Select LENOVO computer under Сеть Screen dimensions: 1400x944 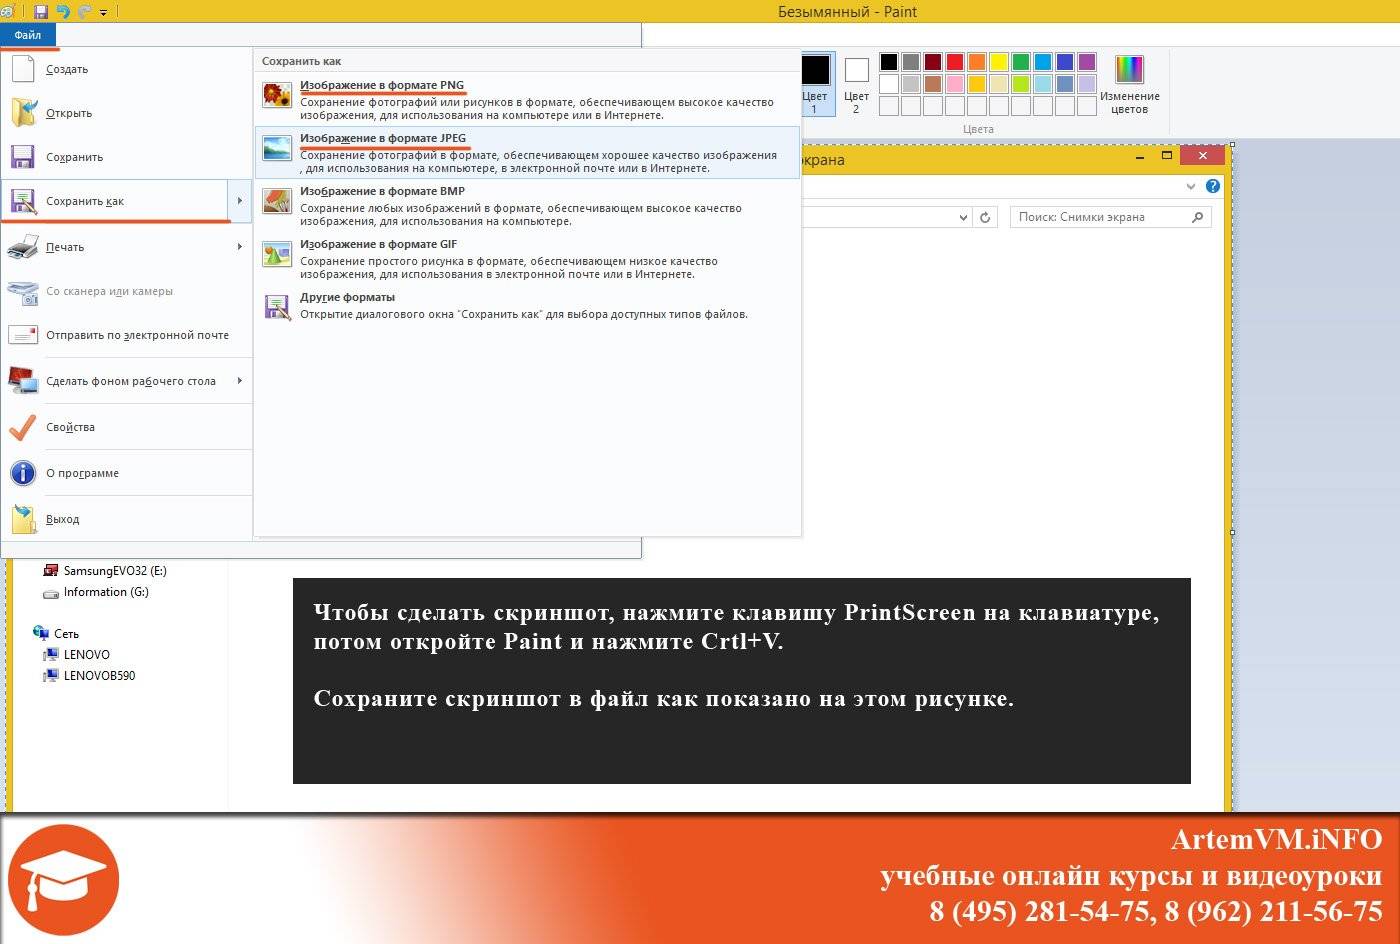[76, 654]
